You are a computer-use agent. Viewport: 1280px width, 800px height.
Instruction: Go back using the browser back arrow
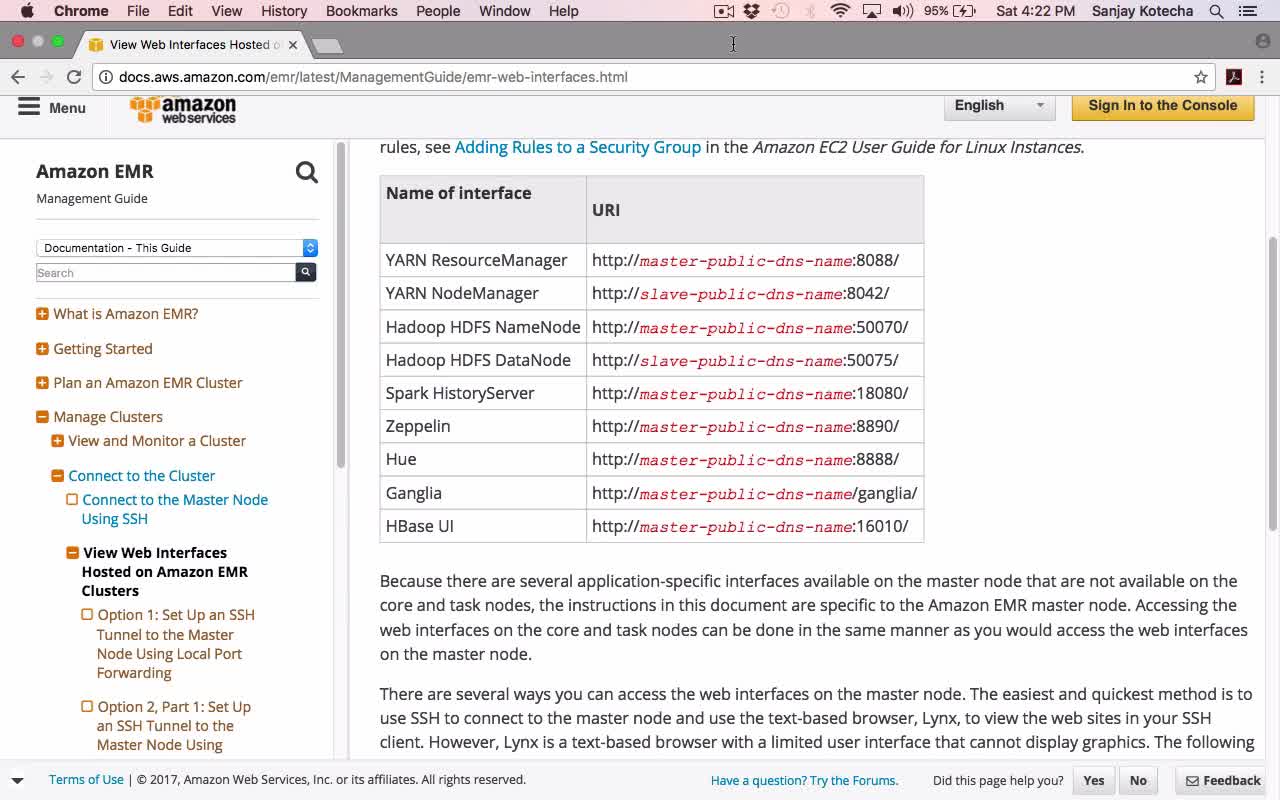pos(18,77)
